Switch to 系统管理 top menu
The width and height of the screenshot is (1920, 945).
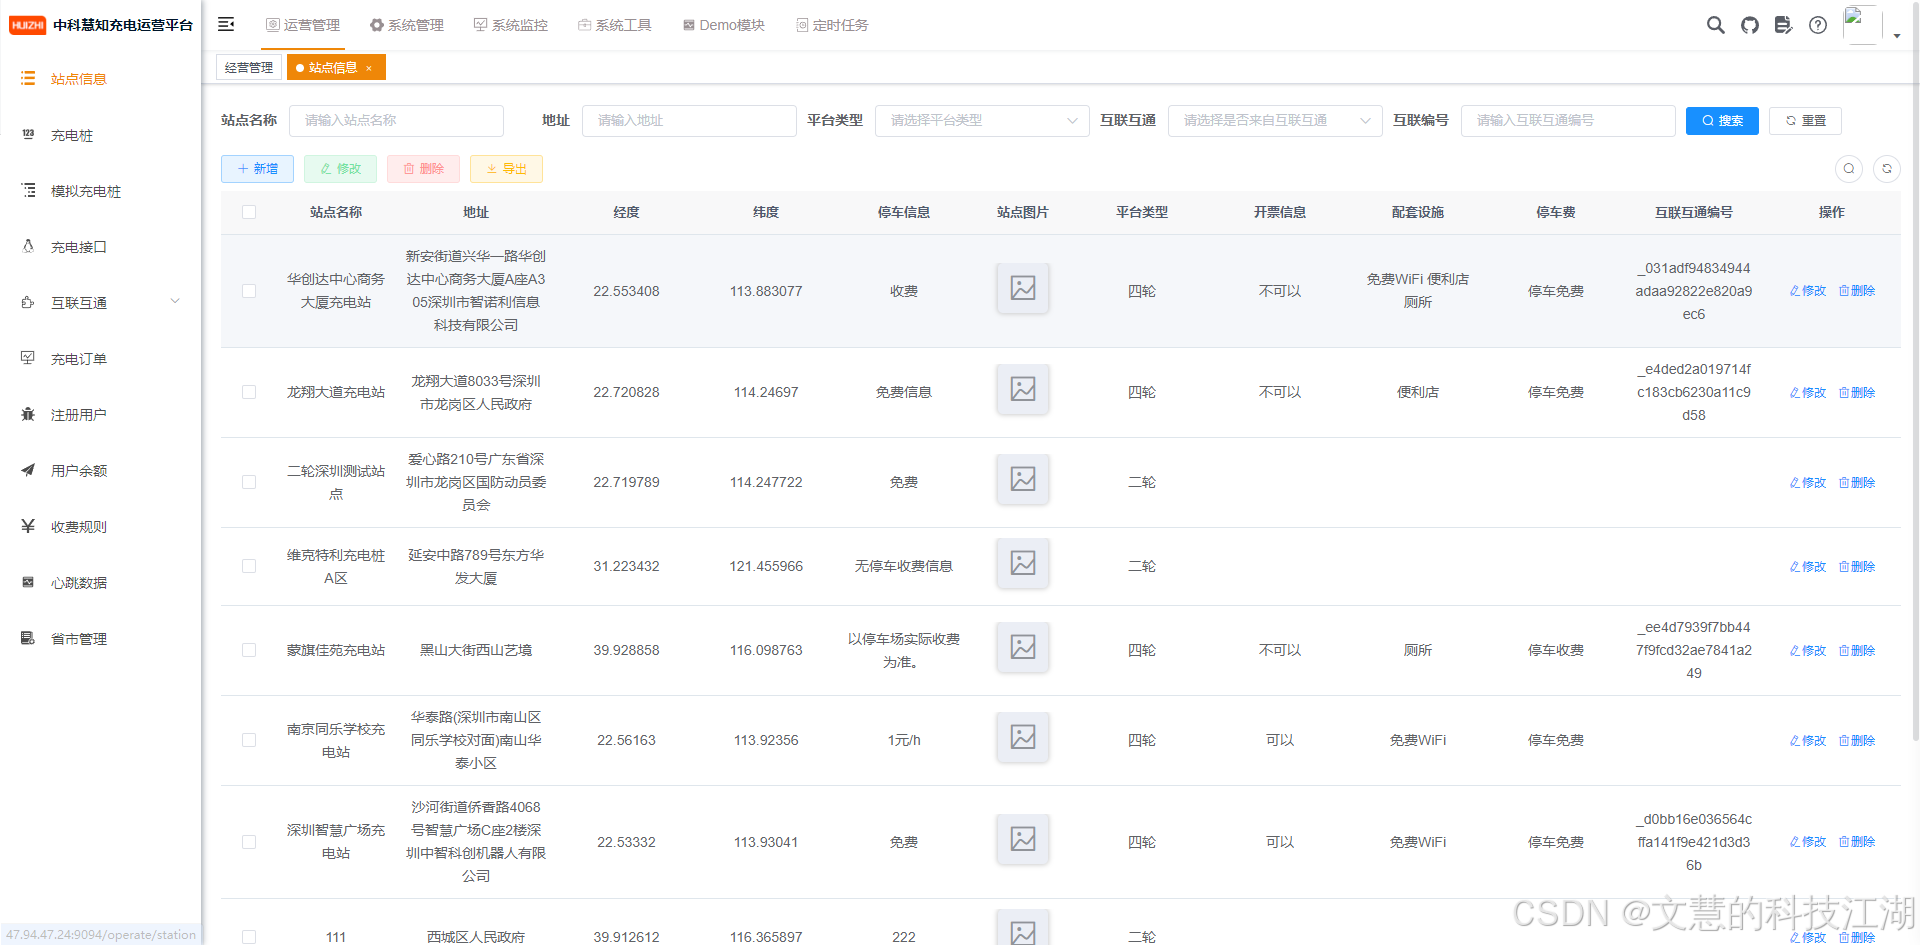point(406,25)
